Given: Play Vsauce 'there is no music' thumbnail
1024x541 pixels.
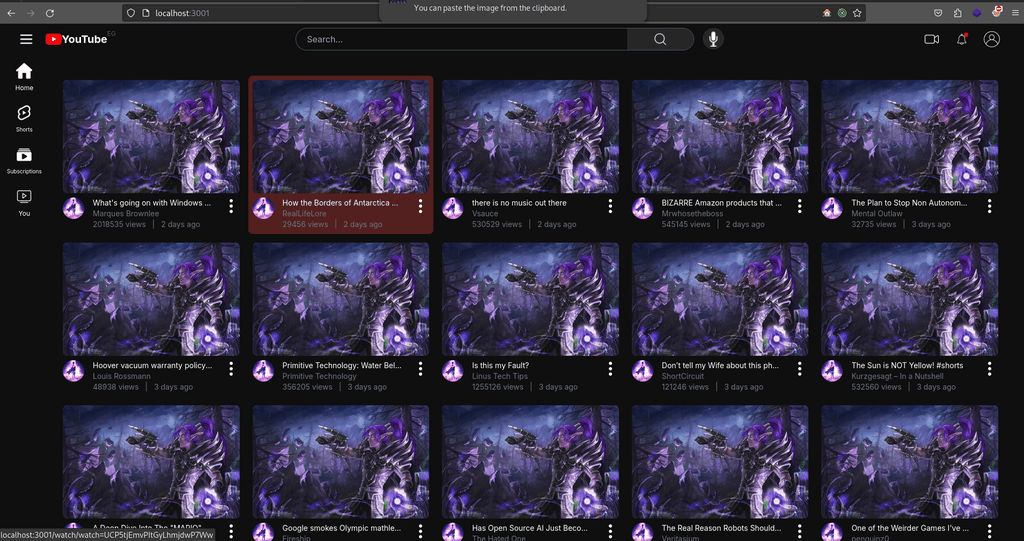Looking at the screenshot, I should point(530,137).
